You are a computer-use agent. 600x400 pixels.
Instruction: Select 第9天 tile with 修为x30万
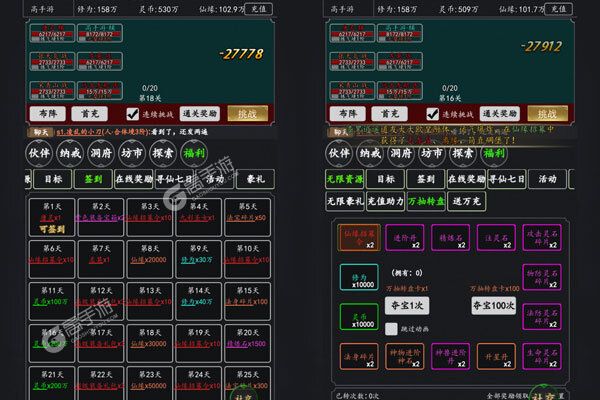[x=199, y=259]
